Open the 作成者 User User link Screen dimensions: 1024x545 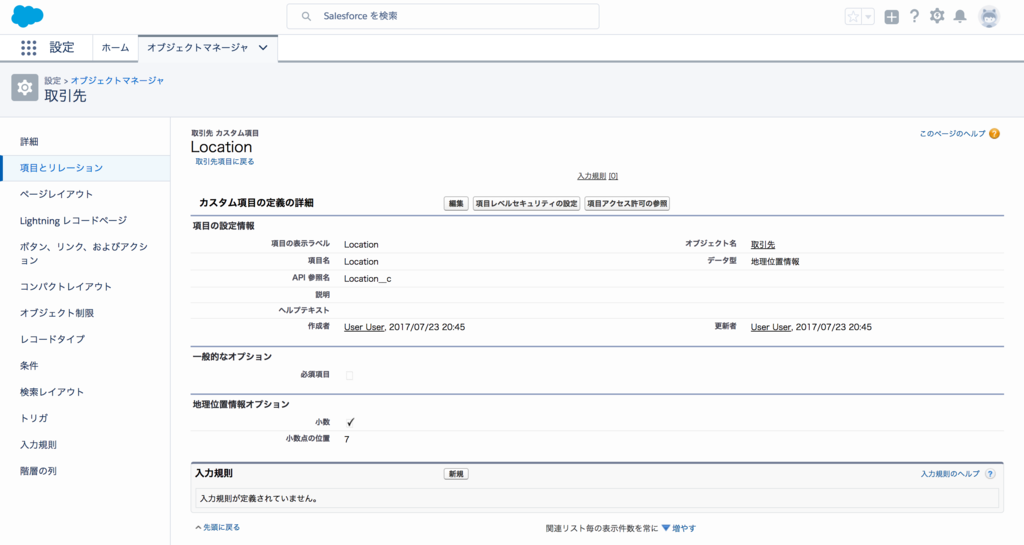(x=364, y=327)
